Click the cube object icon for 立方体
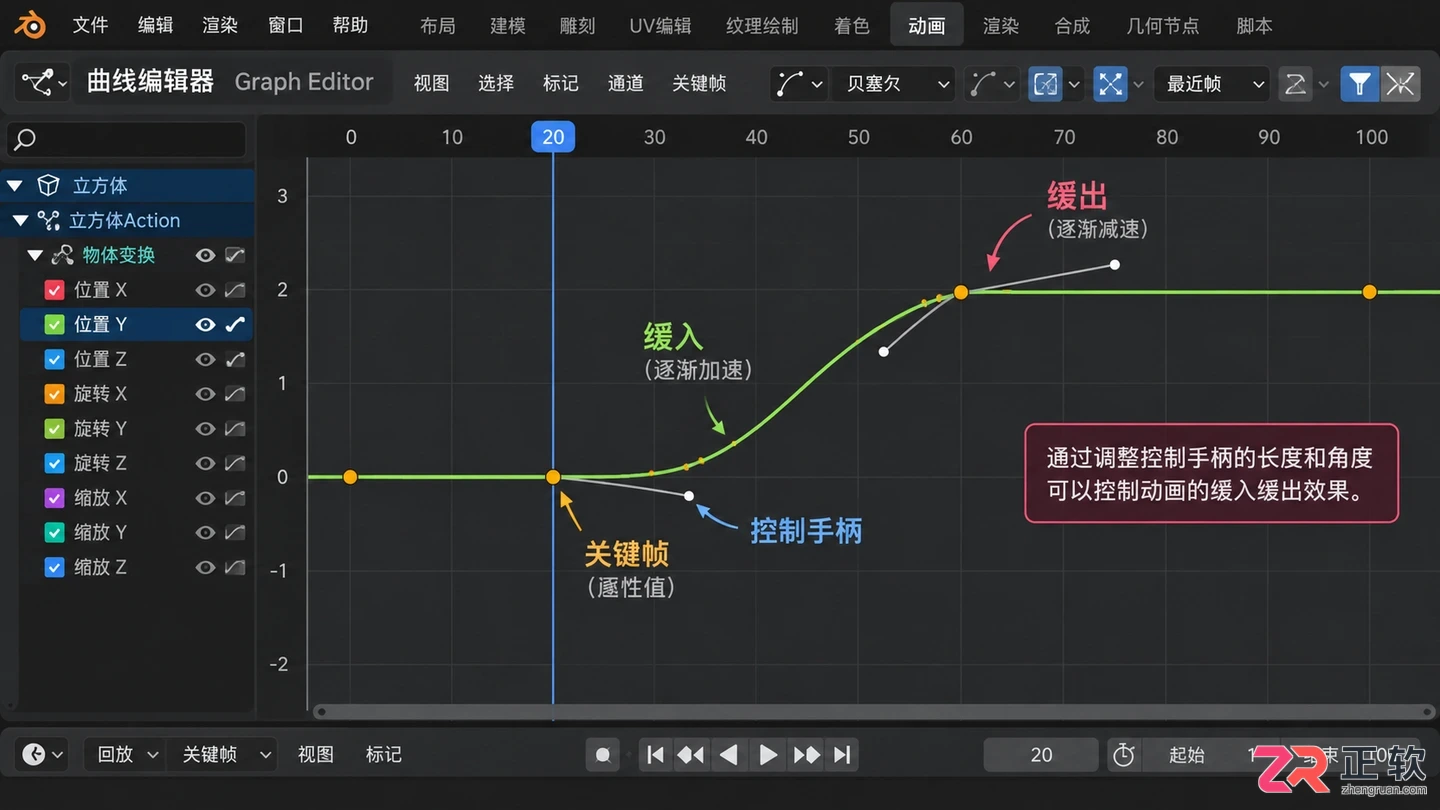 [48, 185]
